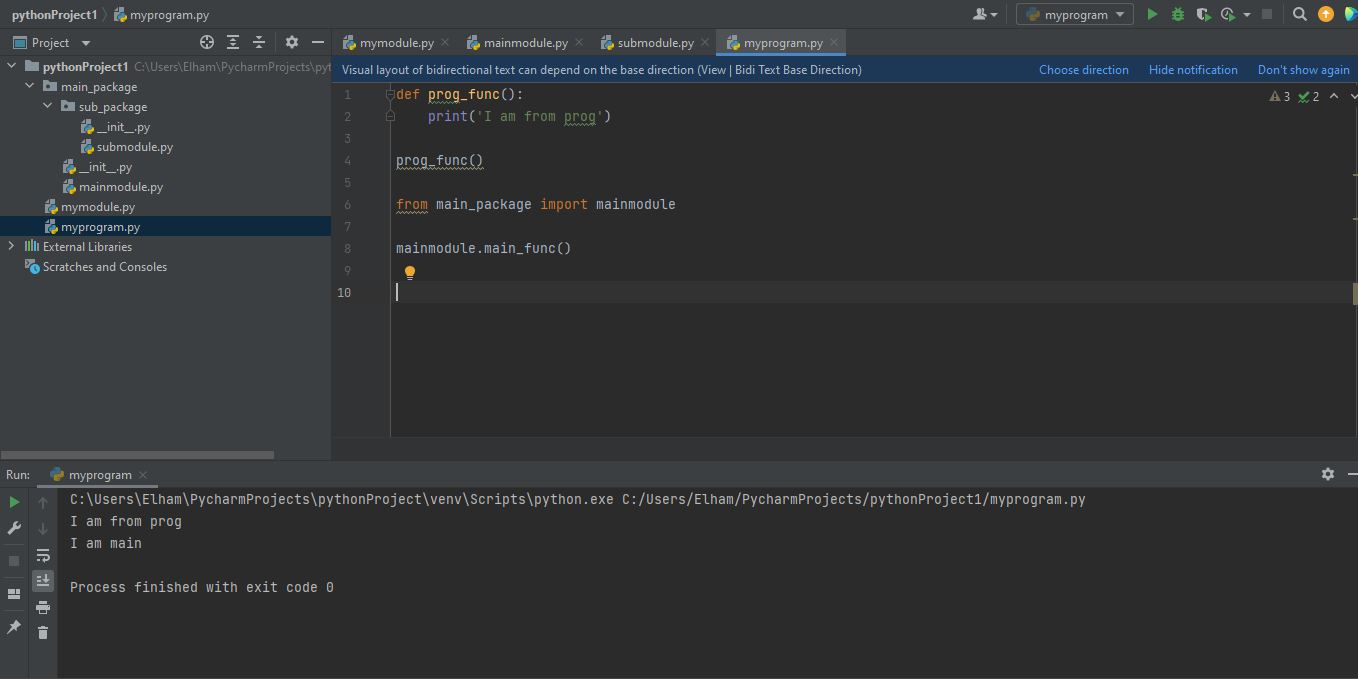This screenshot has height=679, width=1358.
Task: Clear console output with the trash icon
Action: coord(43,632)
